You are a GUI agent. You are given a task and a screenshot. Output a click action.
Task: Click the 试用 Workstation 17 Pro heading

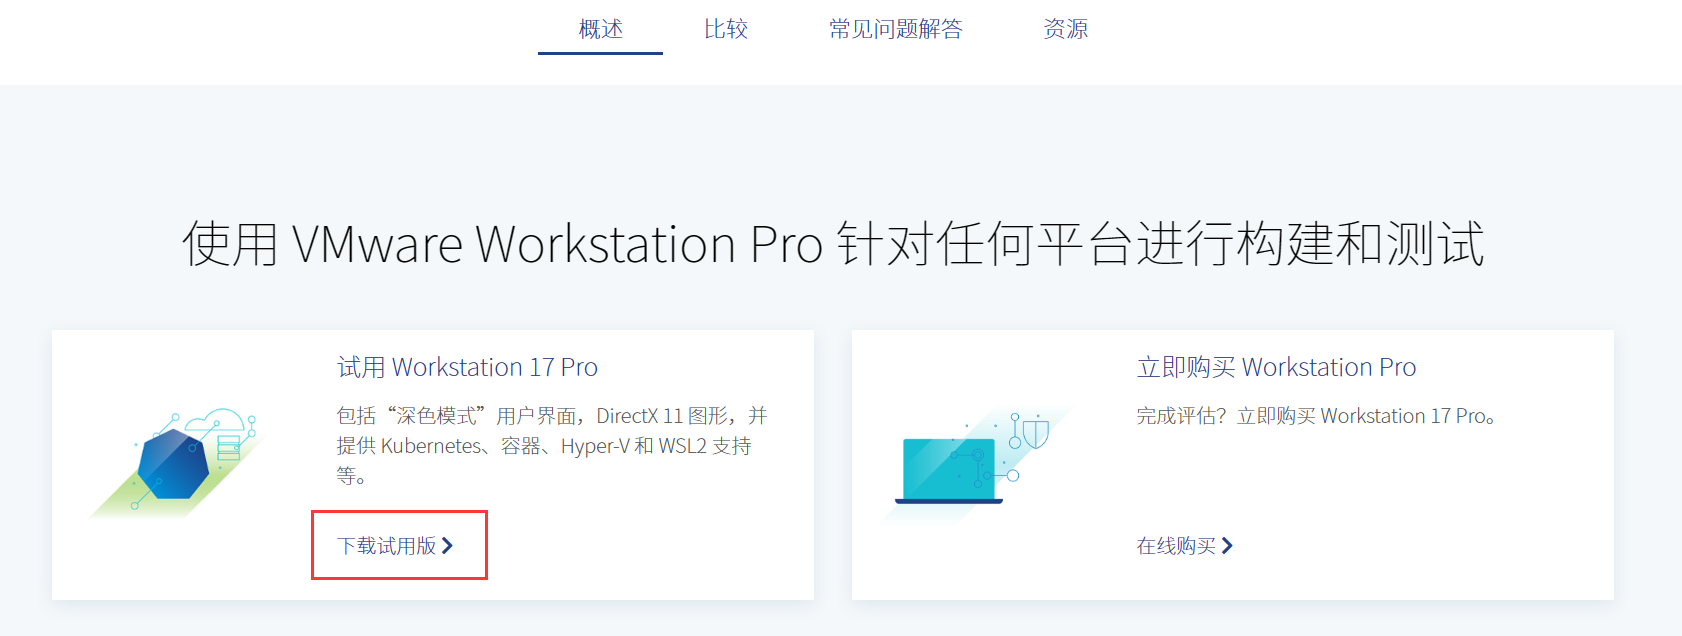point(467,367)
